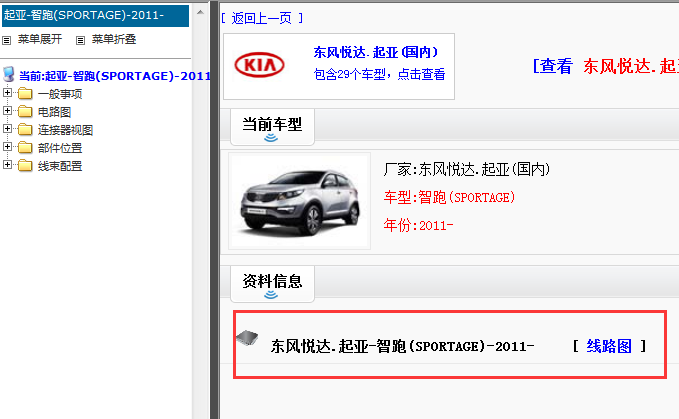Open the 线路图 link
The width and height of the screenshot is (679, 419).
[609, 346]
